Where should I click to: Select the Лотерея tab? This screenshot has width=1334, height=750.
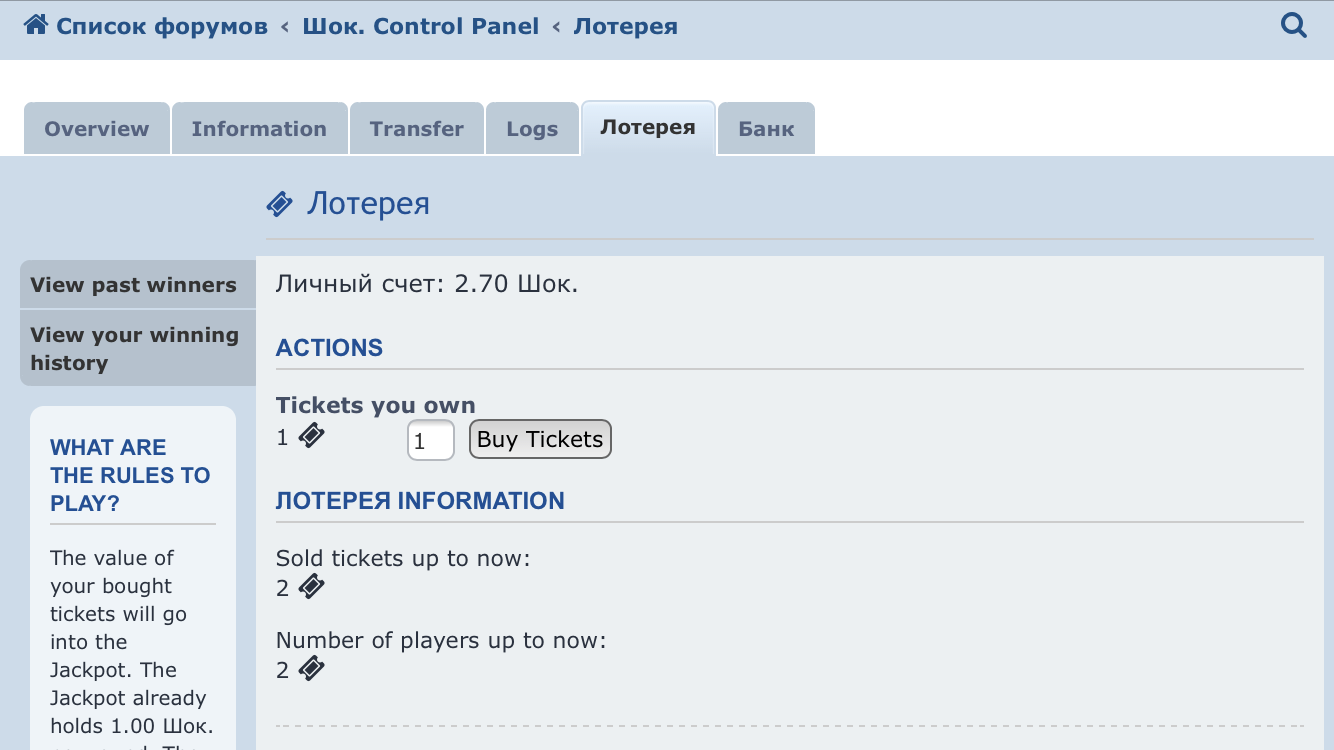[648, 128]
